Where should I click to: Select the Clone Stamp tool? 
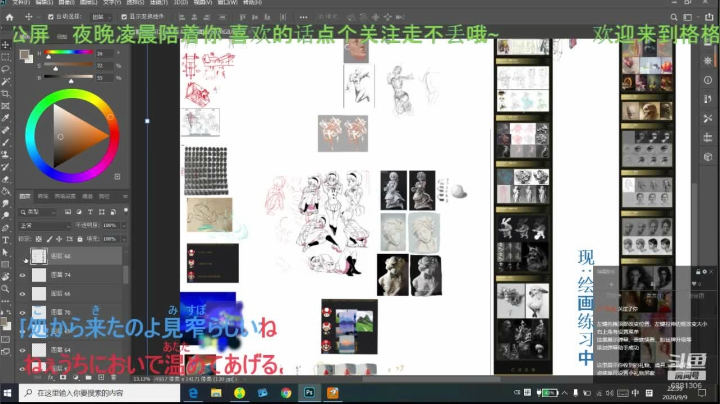[x=6, y=155]
